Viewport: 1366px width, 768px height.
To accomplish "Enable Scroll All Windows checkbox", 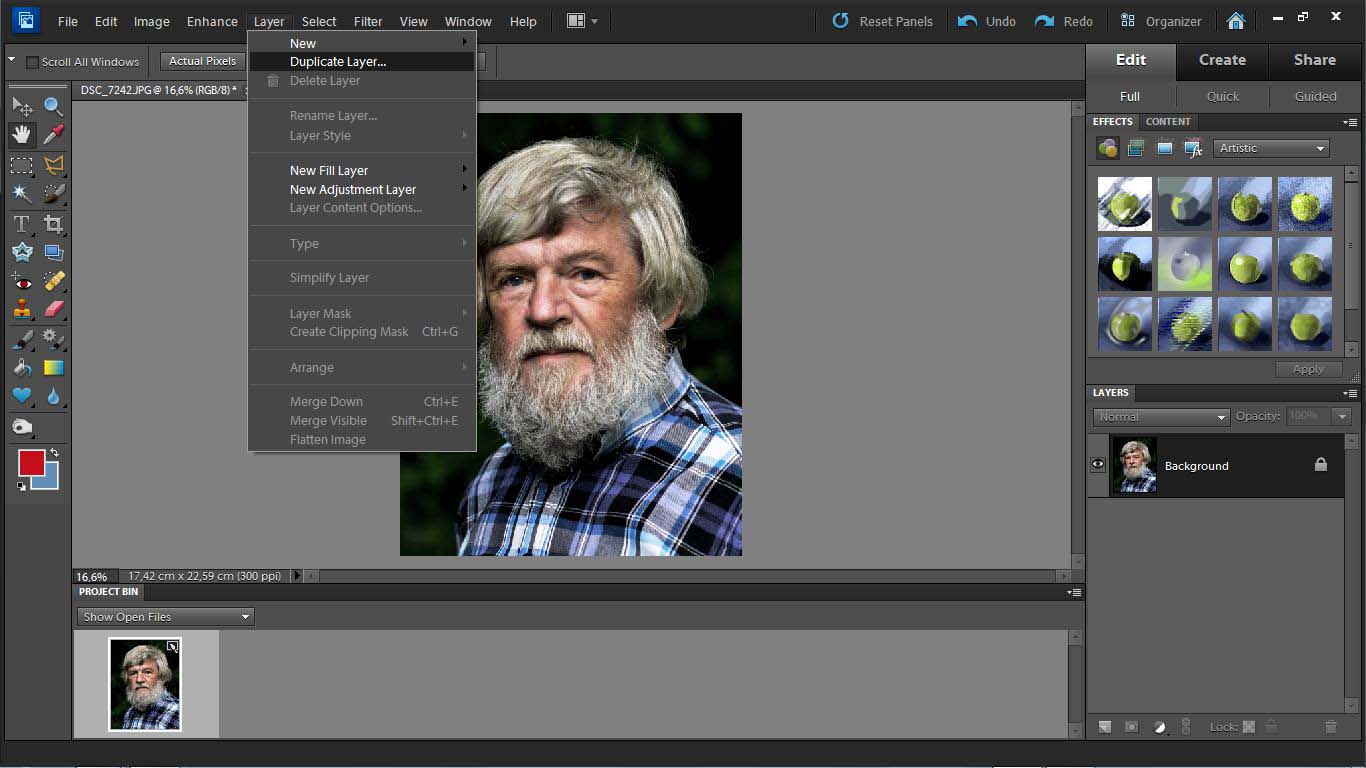I will 32,62.
